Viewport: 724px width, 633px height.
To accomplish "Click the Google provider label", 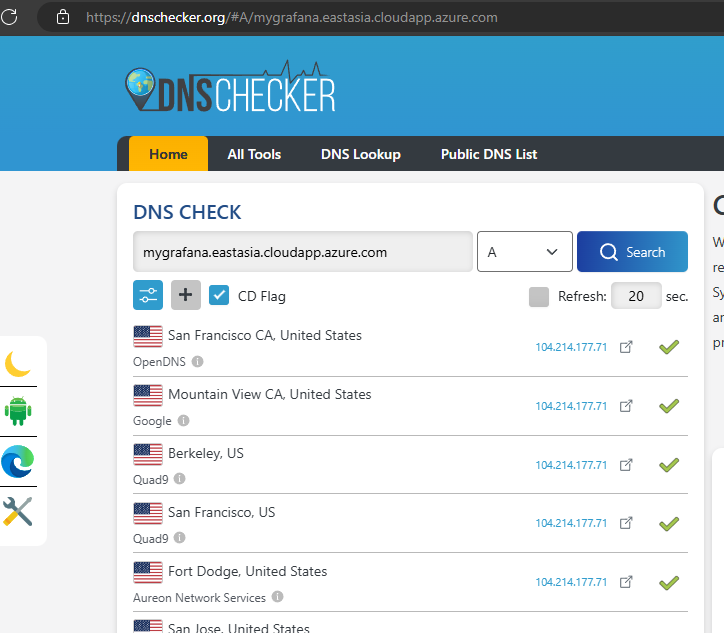I will (x=152, y=421).
